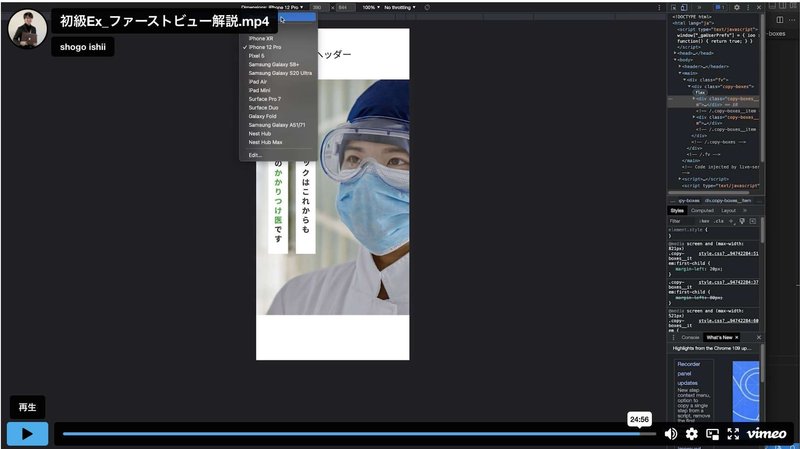Image resolution: width=800 pixels, height=449 pixels.
Task: Open the Dimensions device dropdown
Action: coord(272,7)
